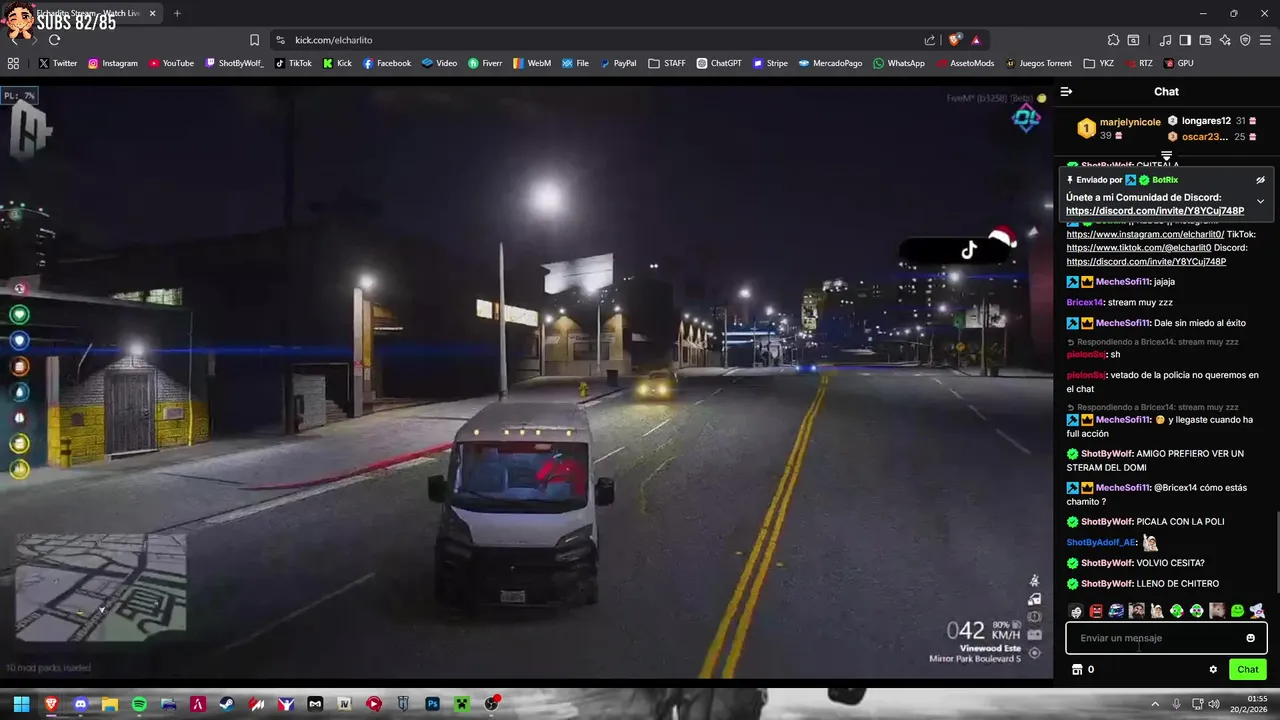Open the Facebook bookmark
This screenshot has width=1280, height=720.
[x=386, y=63]
